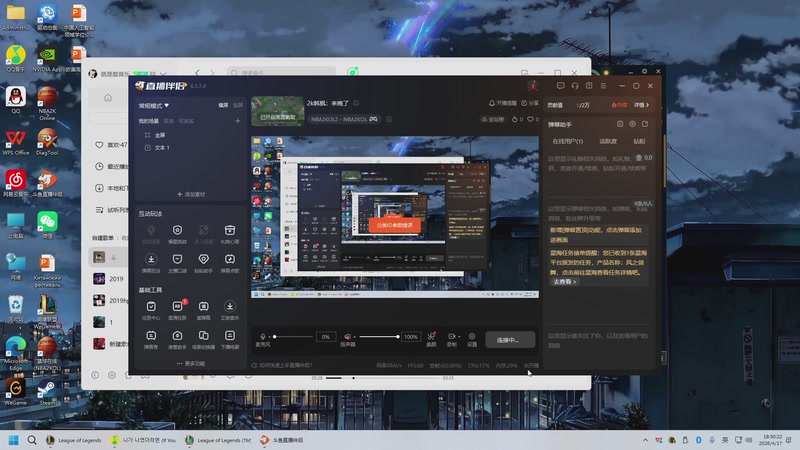The image size is (800, 450).
Task: Open dropdown arrow beside 录制
Action: click(x=459, y=337)
